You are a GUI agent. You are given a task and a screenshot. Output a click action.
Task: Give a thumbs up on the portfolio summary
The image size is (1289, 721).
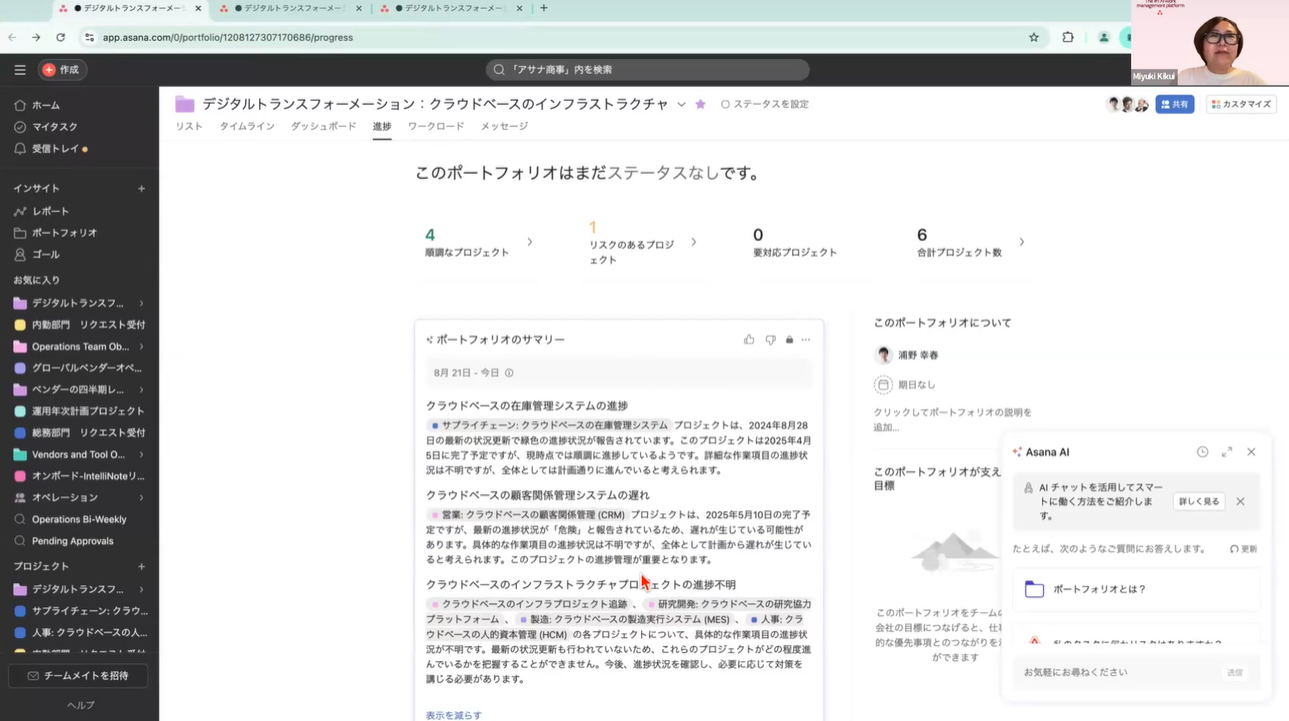point(749,339)
